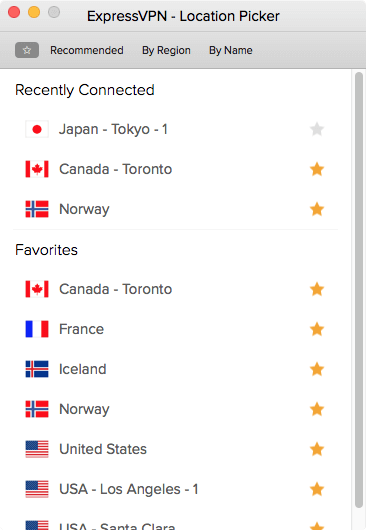Connect to Iceland in Favorites
Screen dimensions: 366x530
175,369
